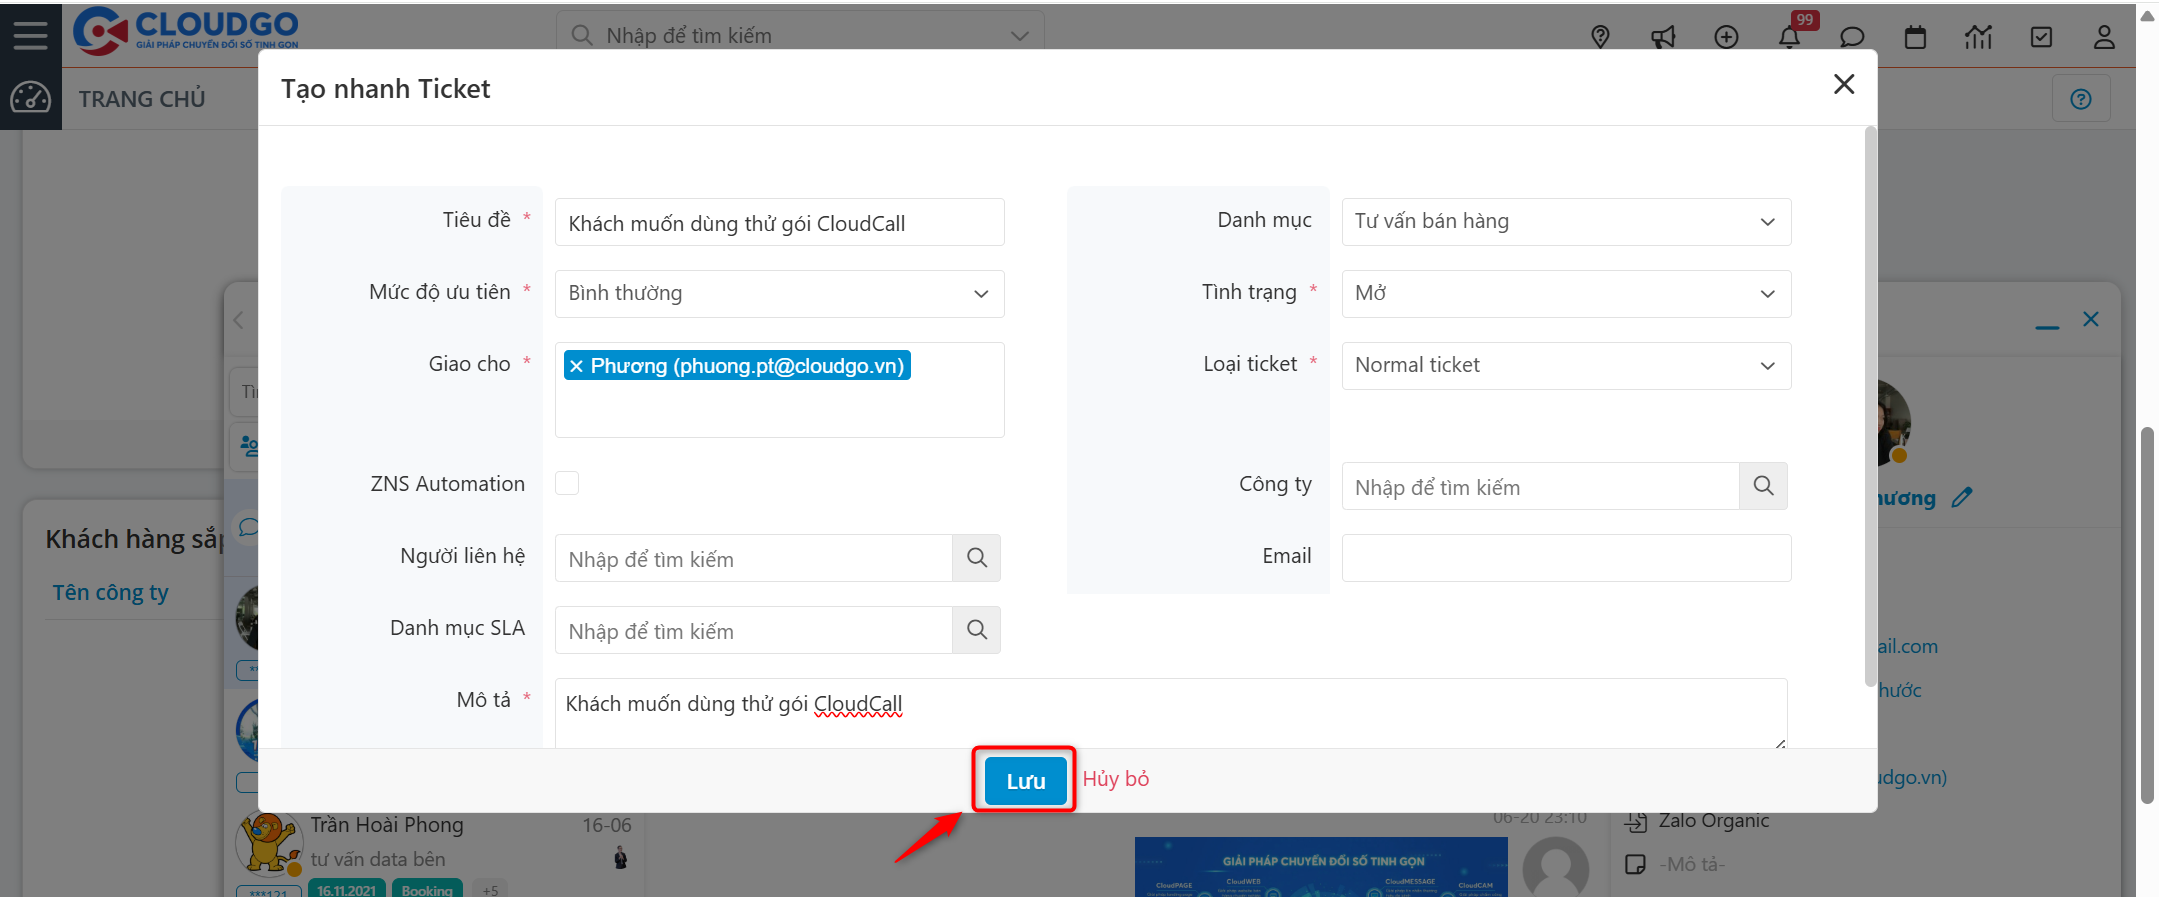The width and height of the screenshot is (2159, 897).
Task: Open the announcements megaphone icon
Action: (x=1663, y=37)
